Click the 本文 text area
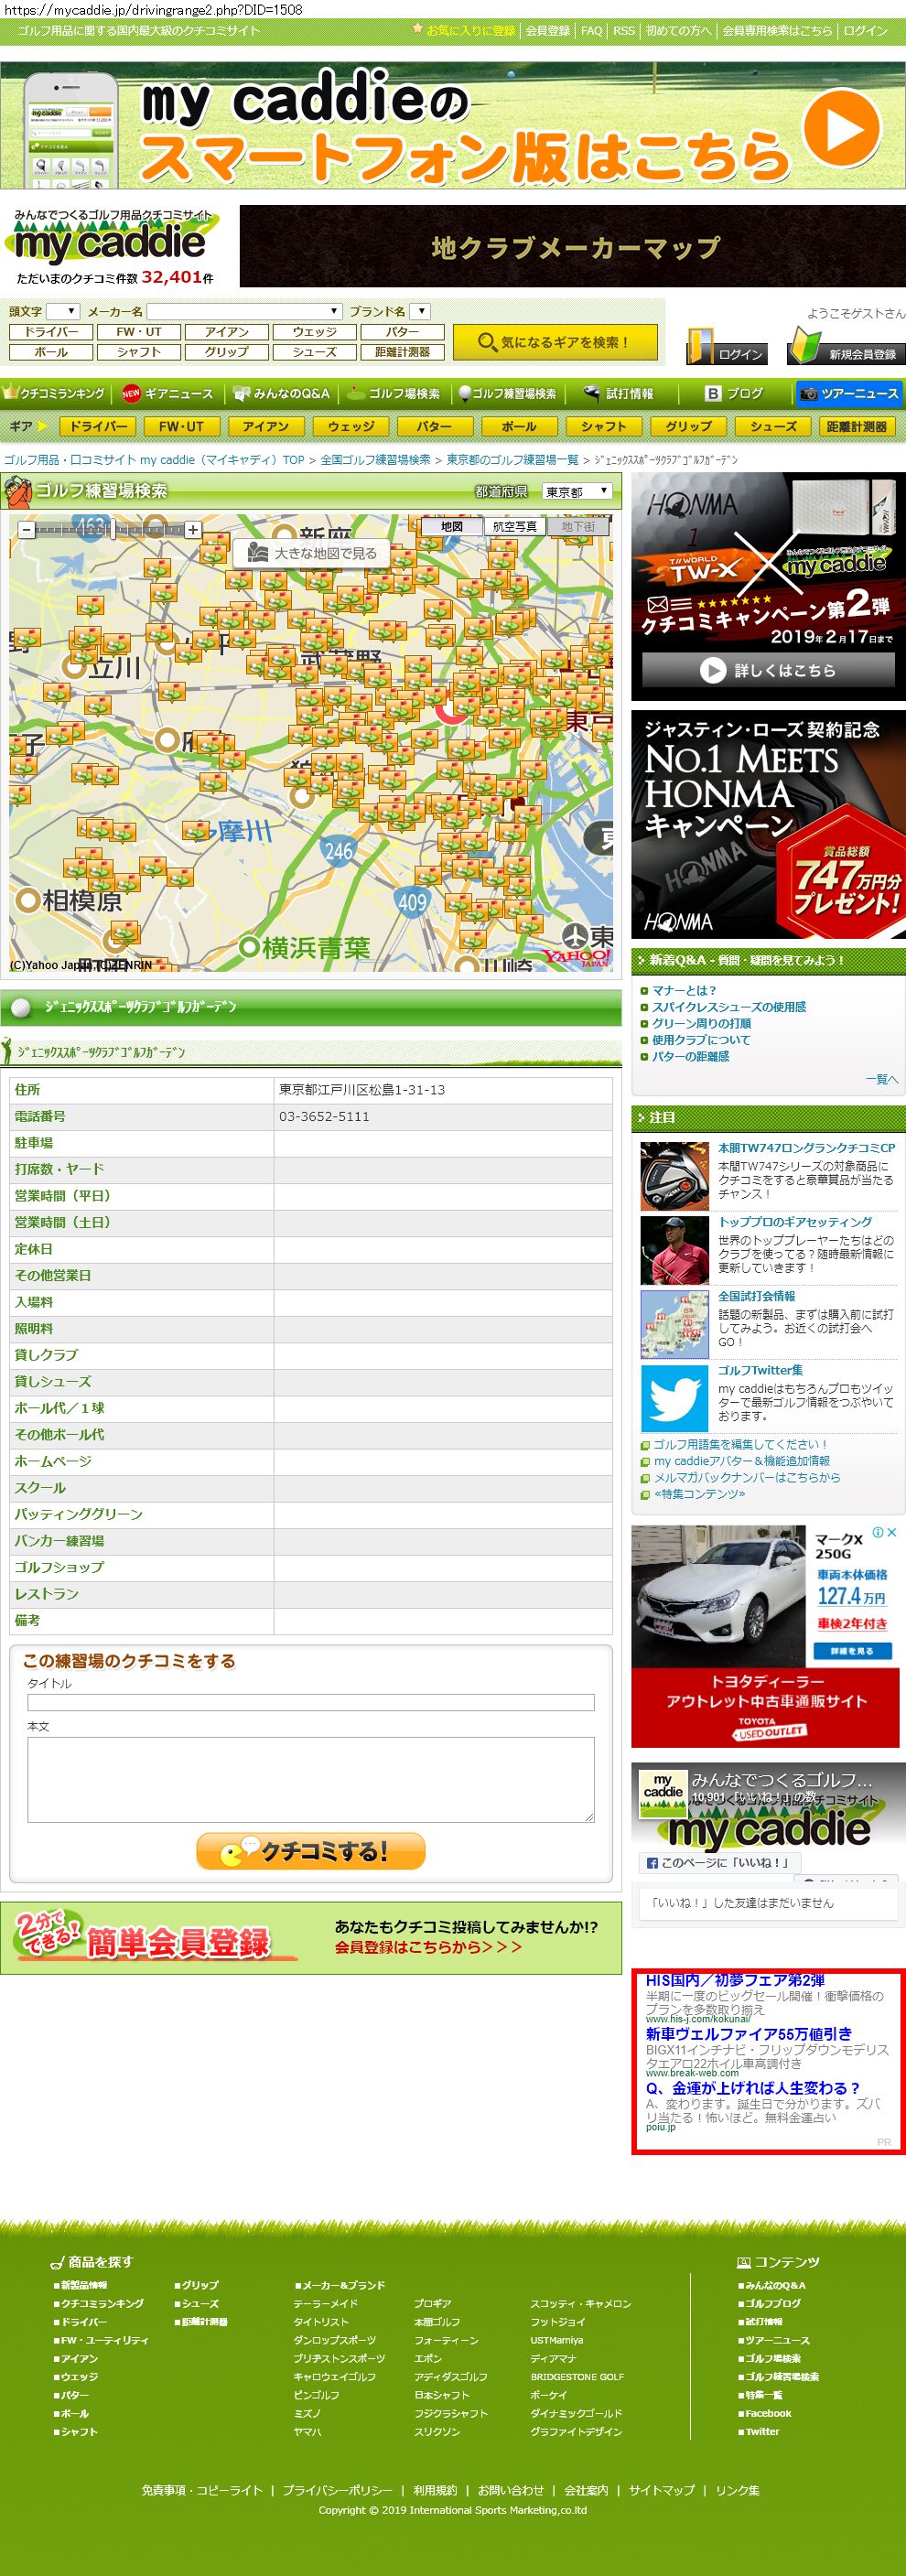 (x=311, y=1779)
